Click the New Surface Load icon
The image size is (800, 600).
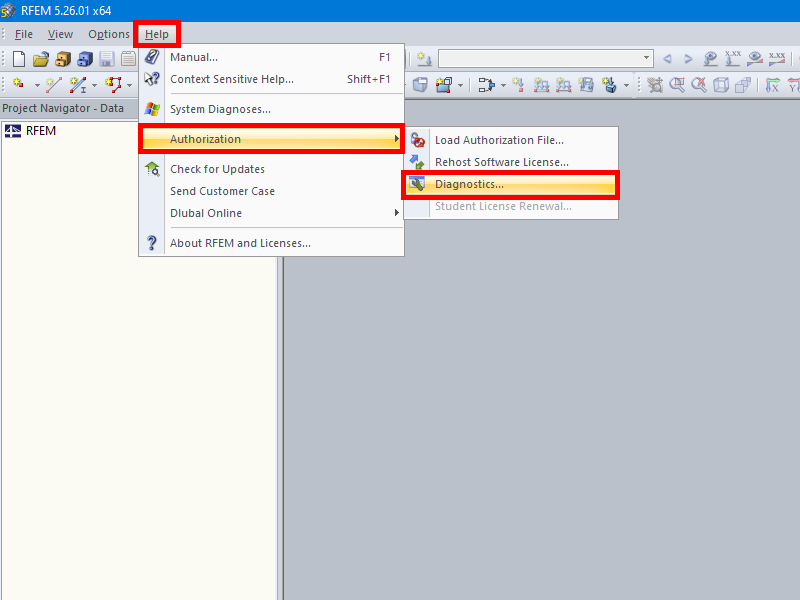tap(586, 85)
